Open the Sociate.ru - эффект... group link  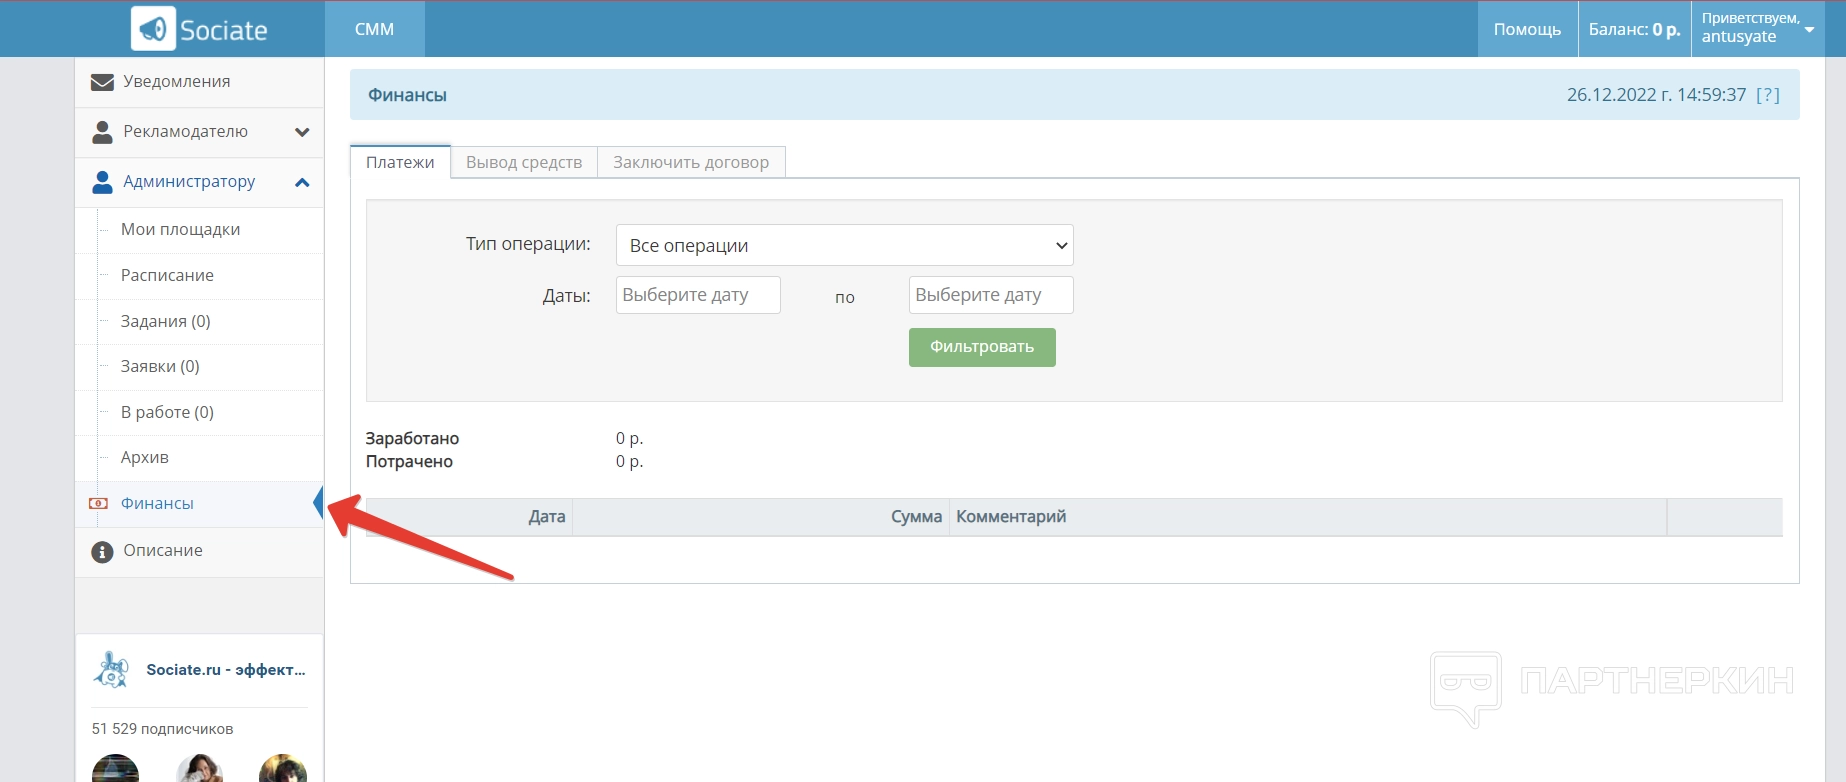pos(226,670)
